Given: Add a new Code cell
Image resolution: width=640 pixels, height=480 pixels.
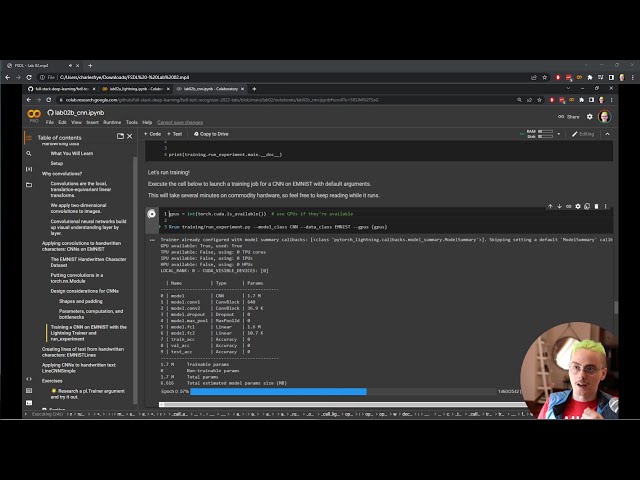Looking at the screenshot, I should click(x=152, y=134).
